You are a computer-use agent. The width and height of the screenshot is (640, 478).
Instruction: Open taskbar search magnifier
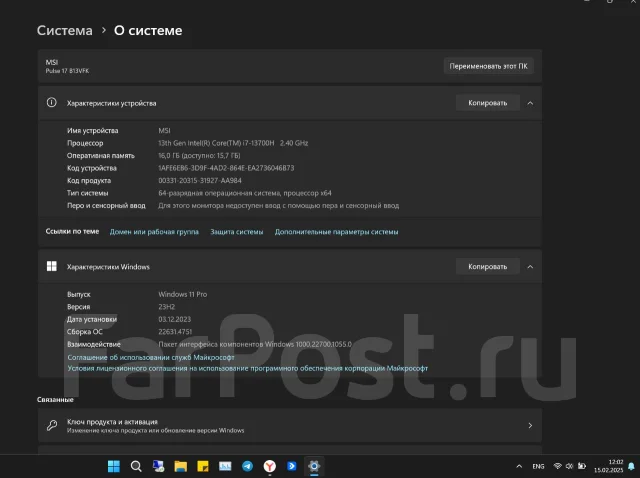click(x=136, y=466)
